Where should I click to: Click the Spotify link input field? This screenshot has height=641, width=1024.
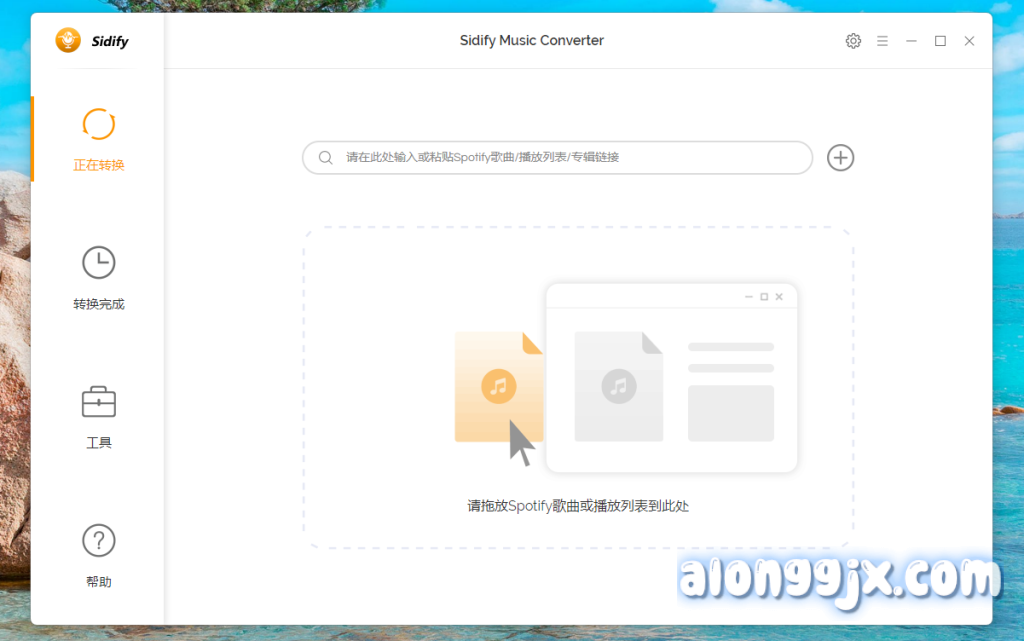click(x=570, y=157)
